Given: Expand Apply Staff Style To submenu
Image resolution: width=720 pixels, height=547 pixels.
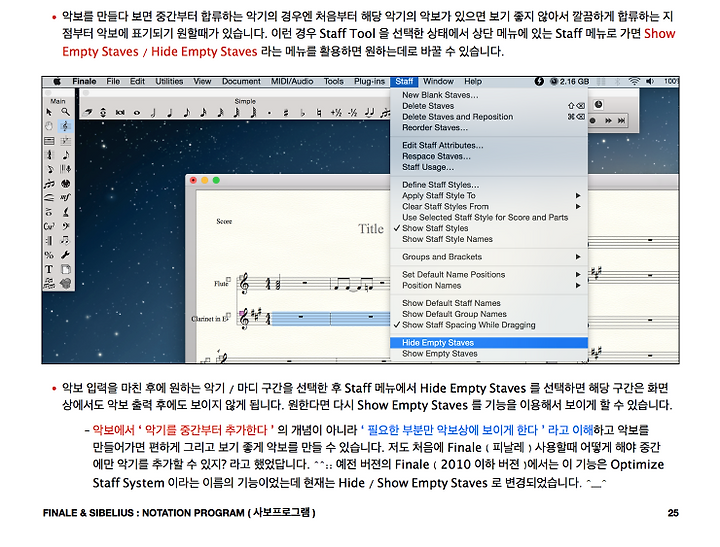Looking at the screenshot, I should (x=489, y=196).
